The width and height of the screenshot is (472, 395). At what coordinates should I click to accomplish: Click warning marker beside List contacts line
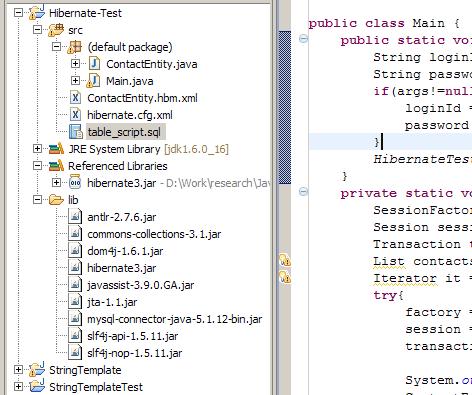click(x=285, y=260)
